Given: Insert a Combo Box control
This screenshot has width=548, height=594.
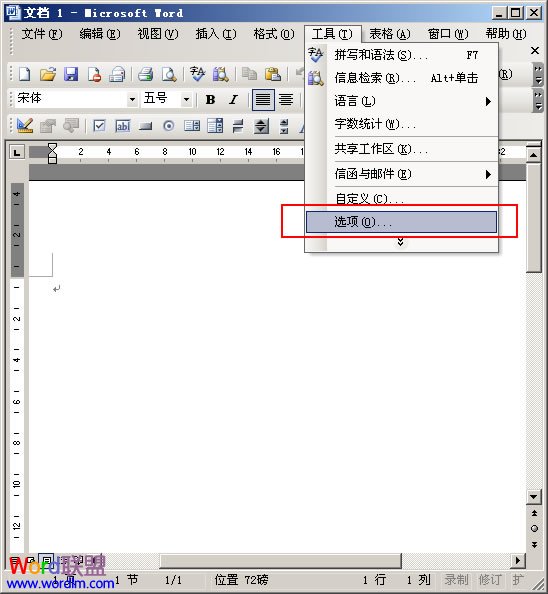Looking at the screenshot, I should [215, 126].
